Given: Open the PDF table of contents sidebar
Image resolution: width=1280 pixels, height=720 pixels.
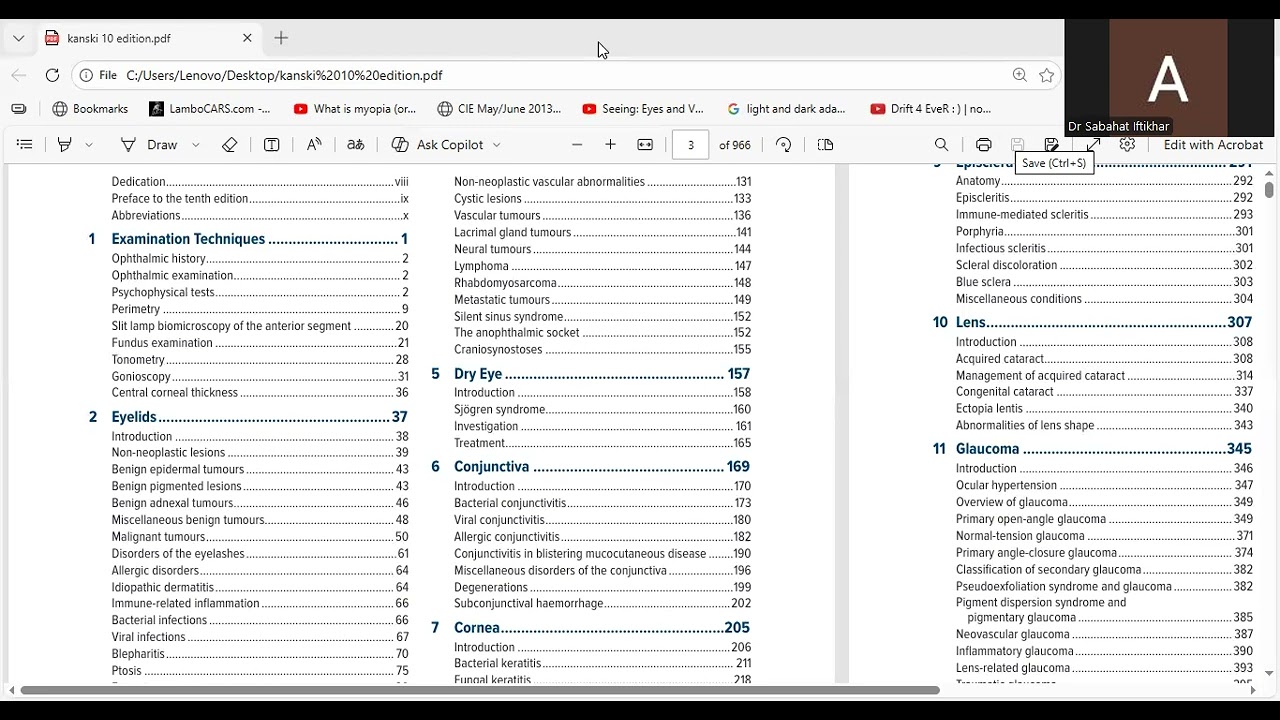Looking at the screenshot, I should click(25, 145).
